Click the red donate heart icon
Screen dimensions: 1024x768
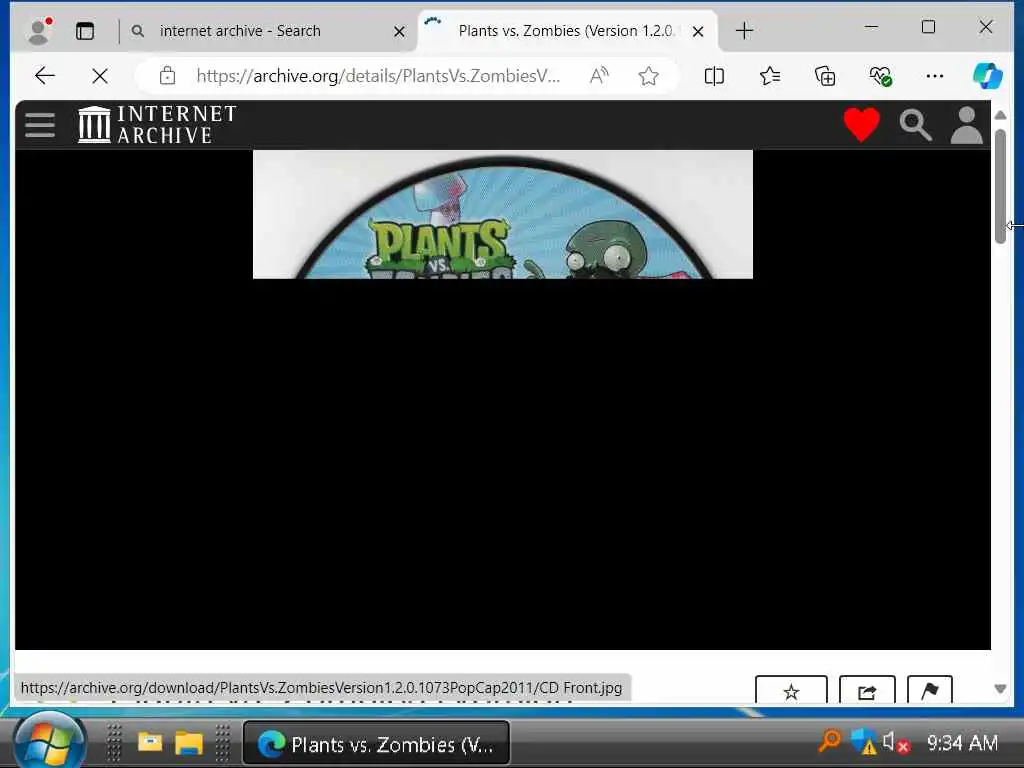861,124
